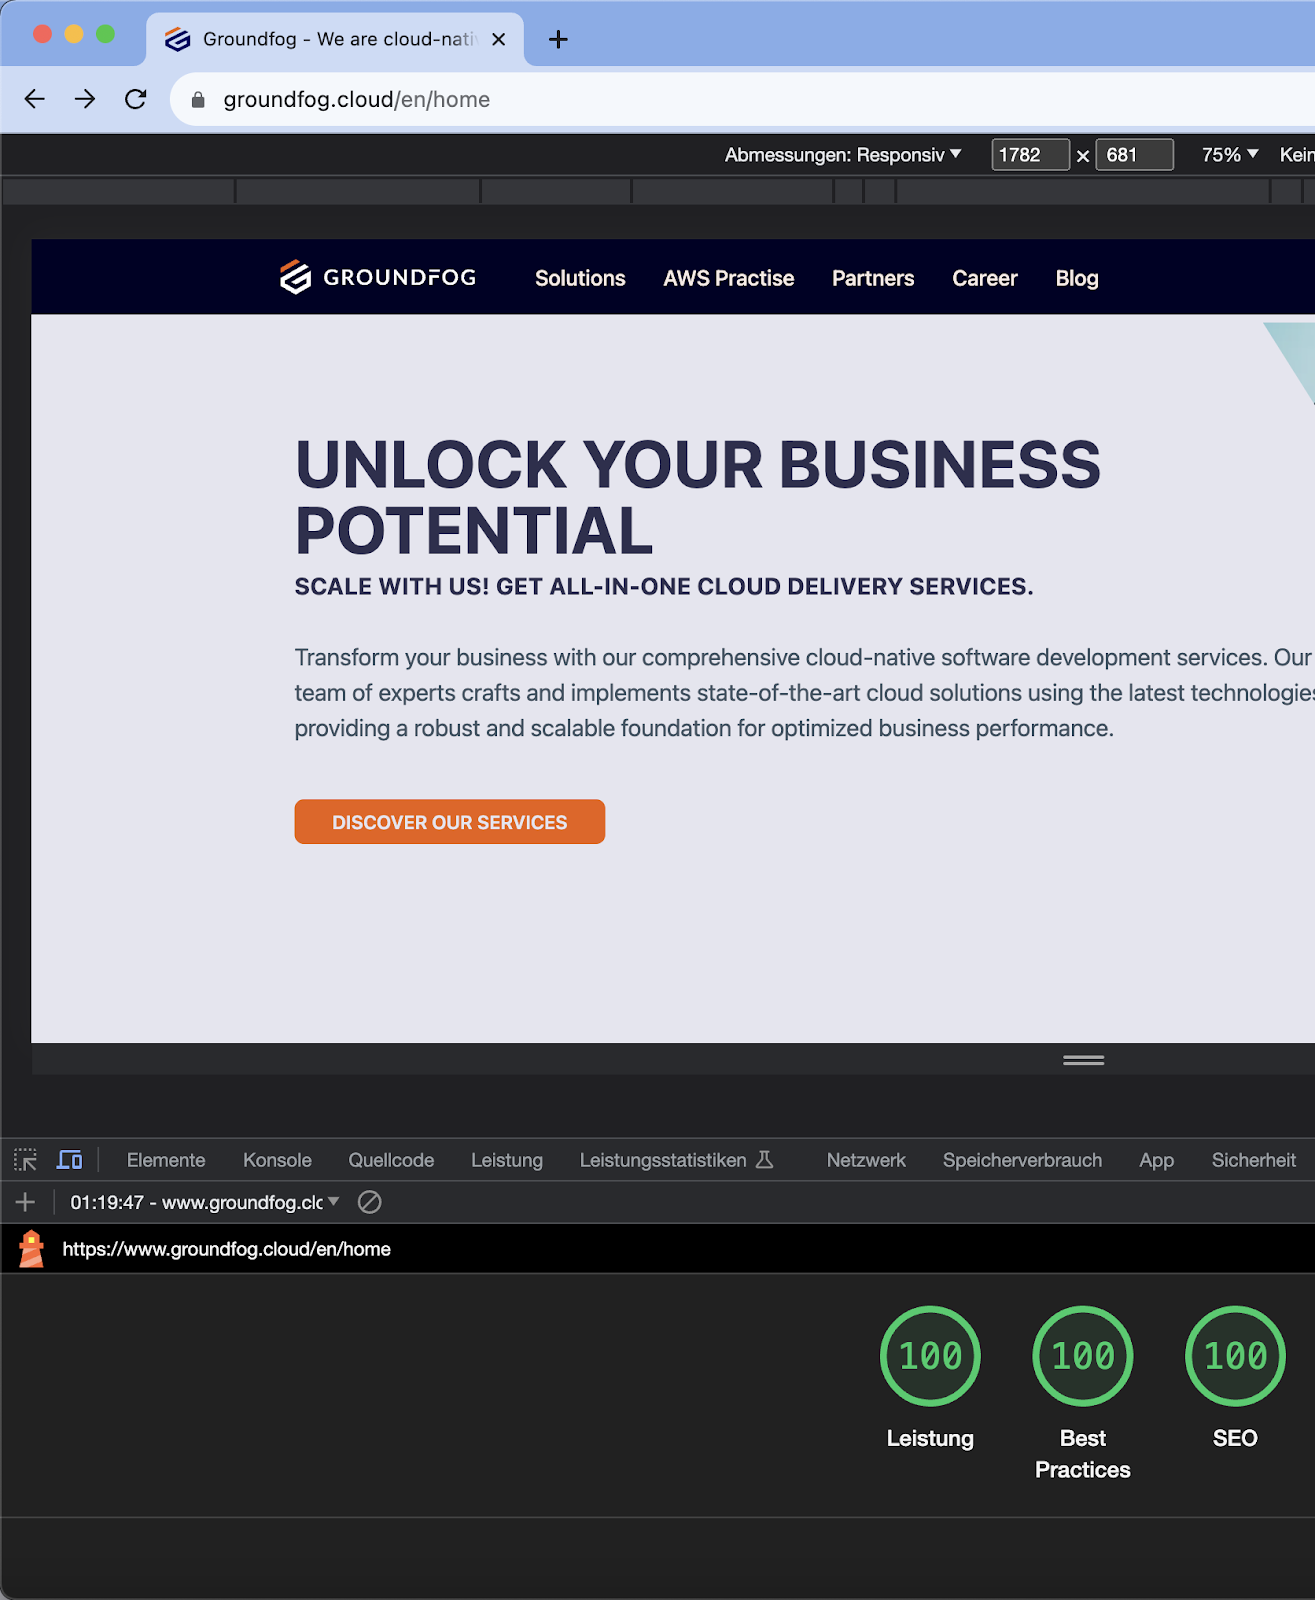
Task: Expand the report selector 01:19:47 dropdown
Action: (205, 1202)
